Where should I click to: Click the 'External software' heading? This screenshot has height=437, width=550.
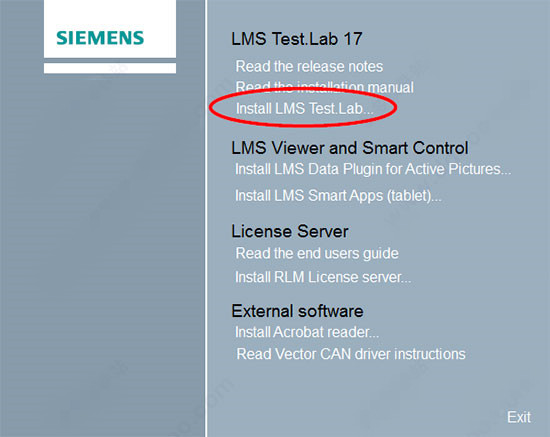tap(297, 311)
